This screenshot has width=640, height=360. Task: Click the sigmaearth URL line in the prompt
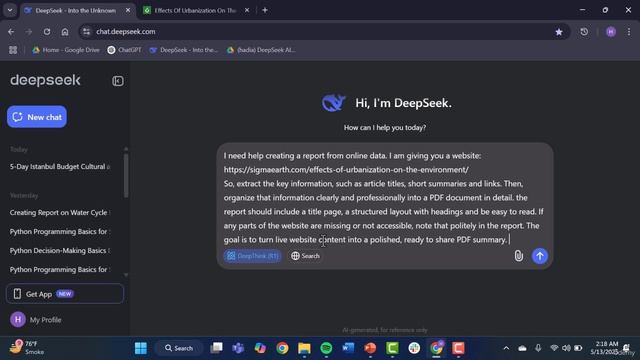tap(346, 169)
